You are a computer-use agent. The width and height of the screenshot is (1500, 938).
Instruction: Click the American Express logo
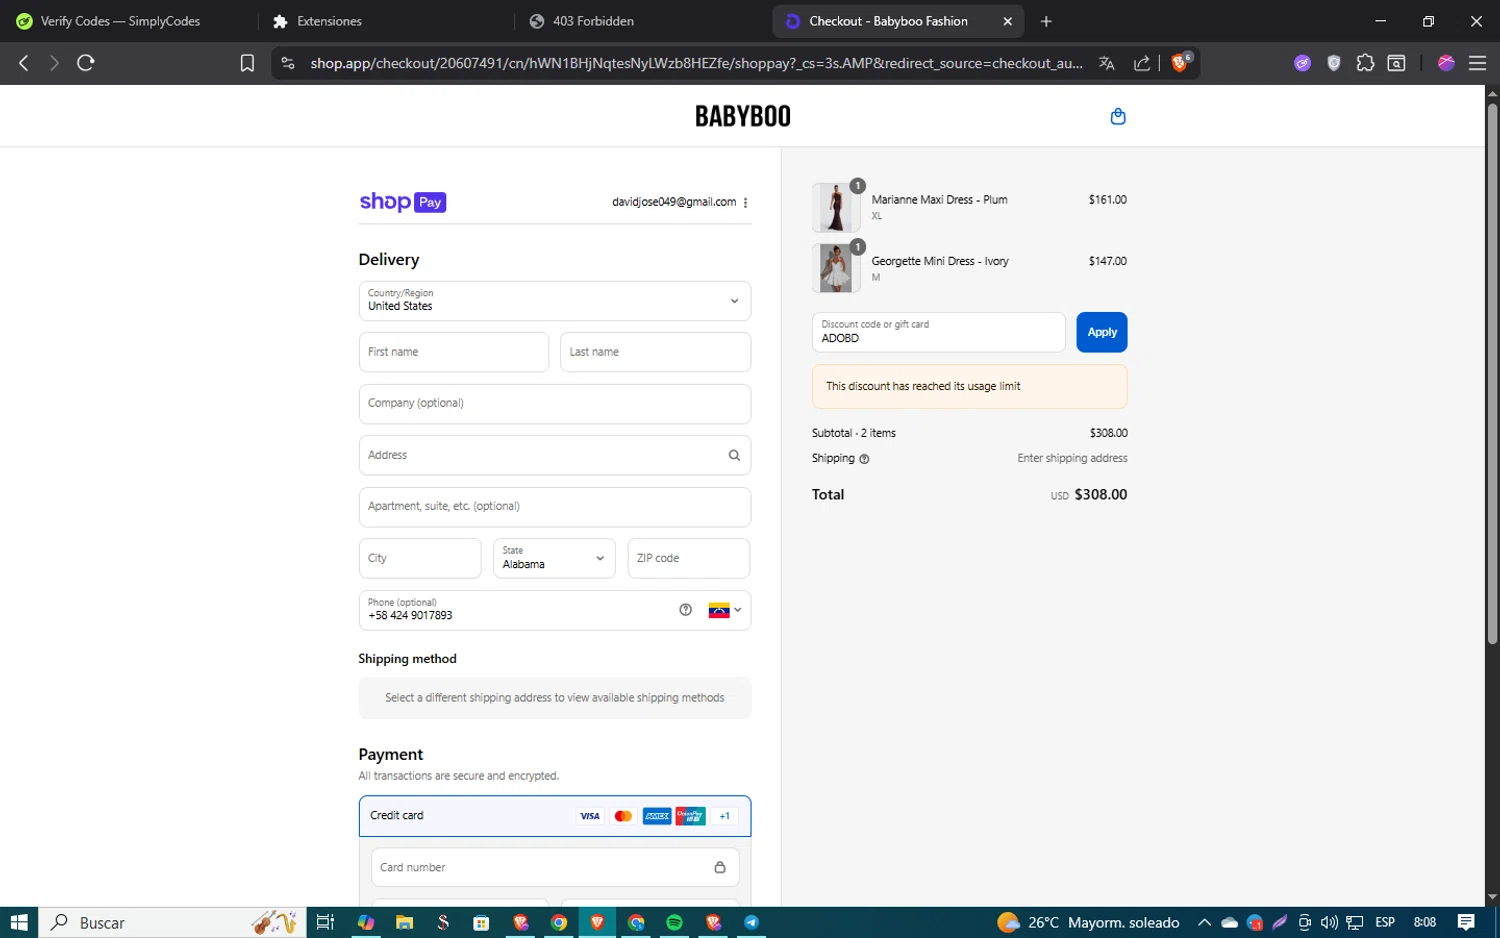657,816
